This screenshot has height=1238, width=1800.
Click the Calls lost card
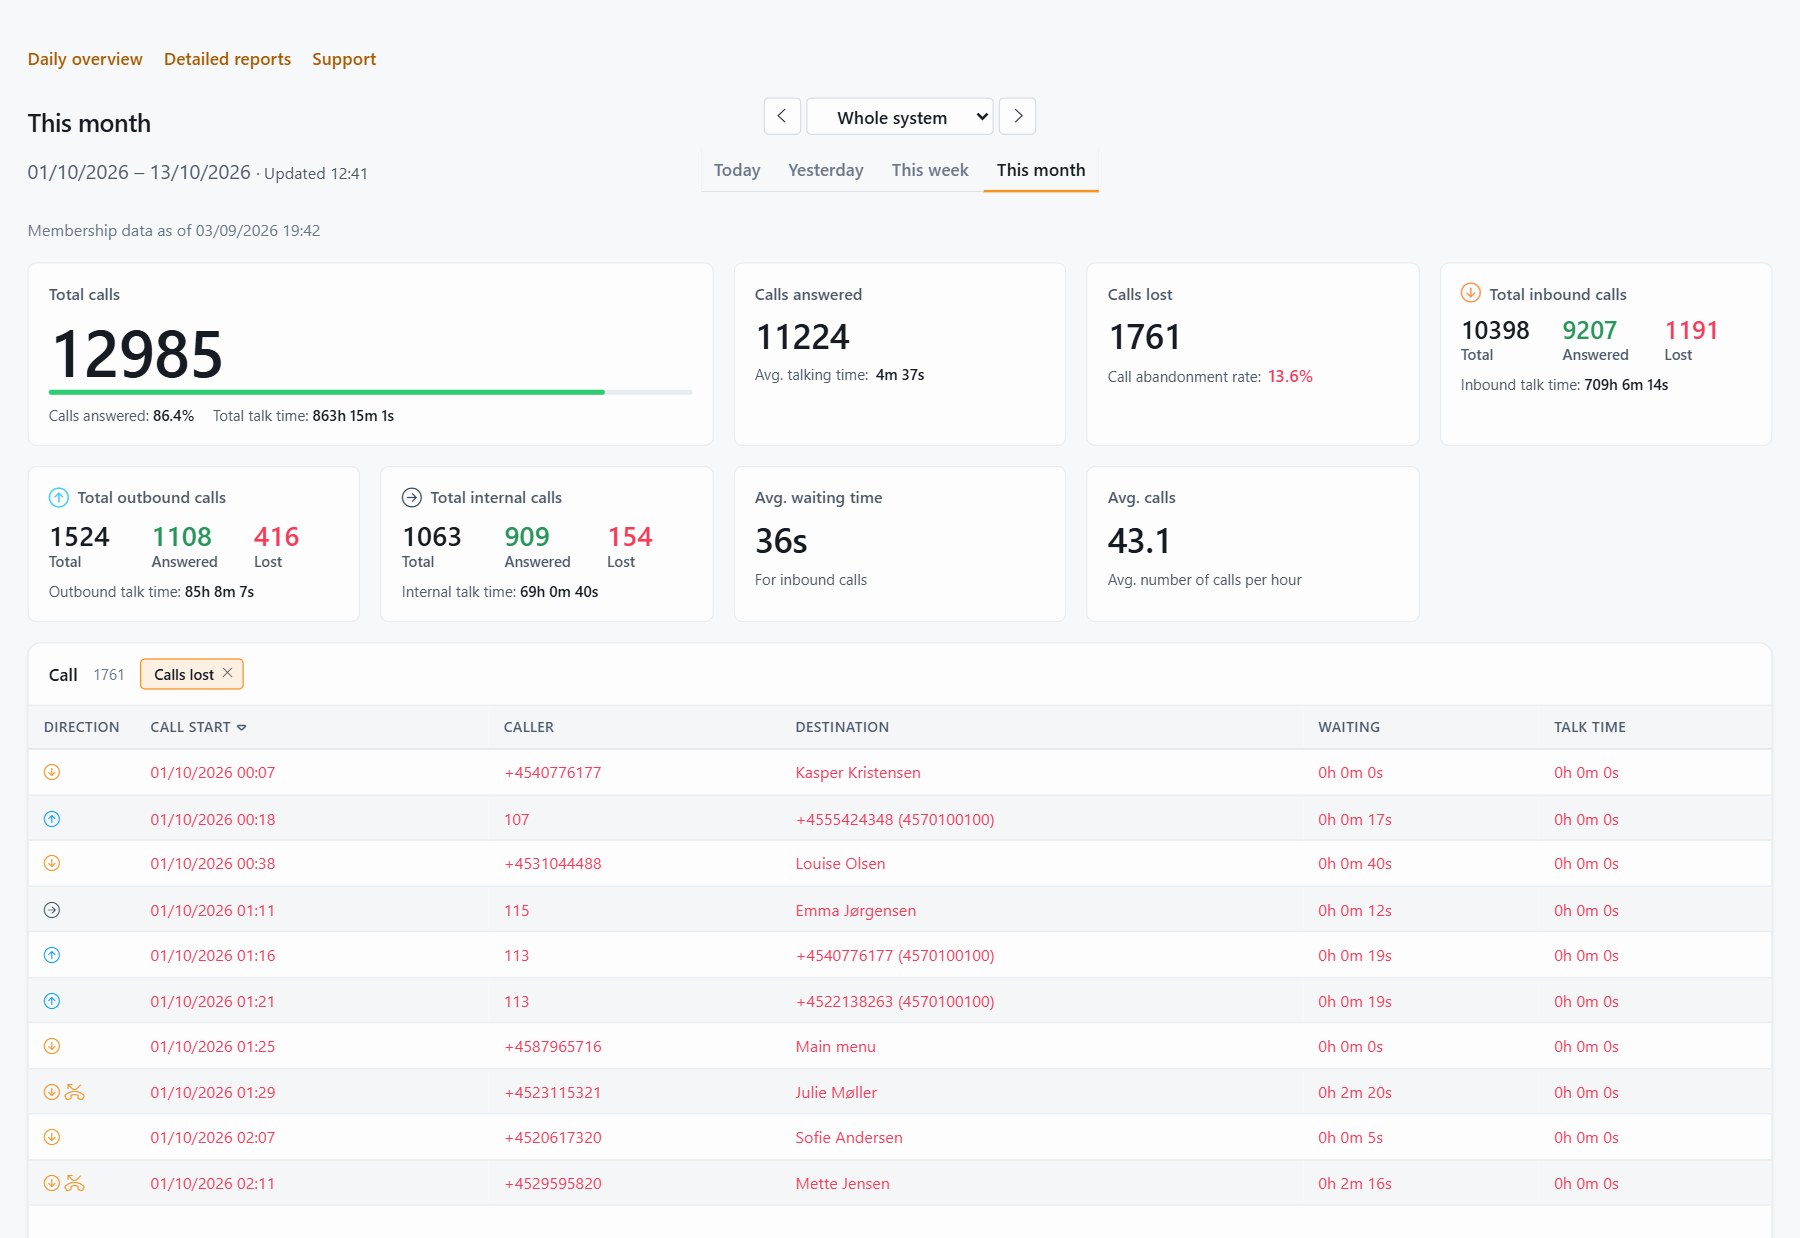click(1252, 354)
